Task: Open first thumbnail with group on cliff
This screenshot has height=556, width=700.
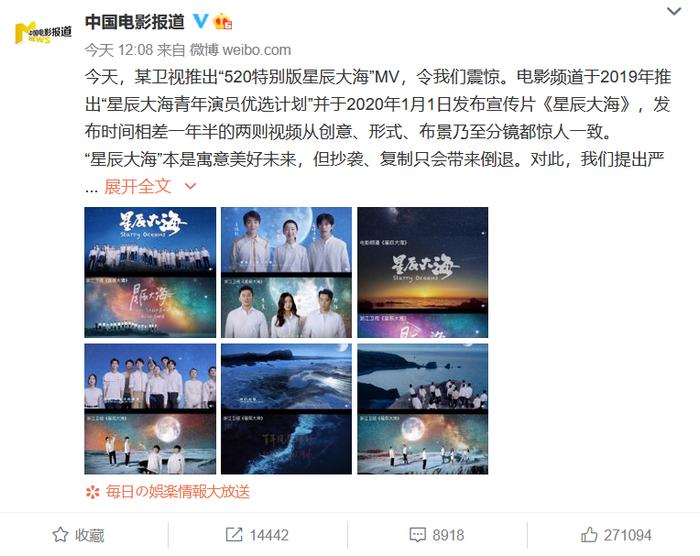Action: pyautogui.click(x=150, y=272)
